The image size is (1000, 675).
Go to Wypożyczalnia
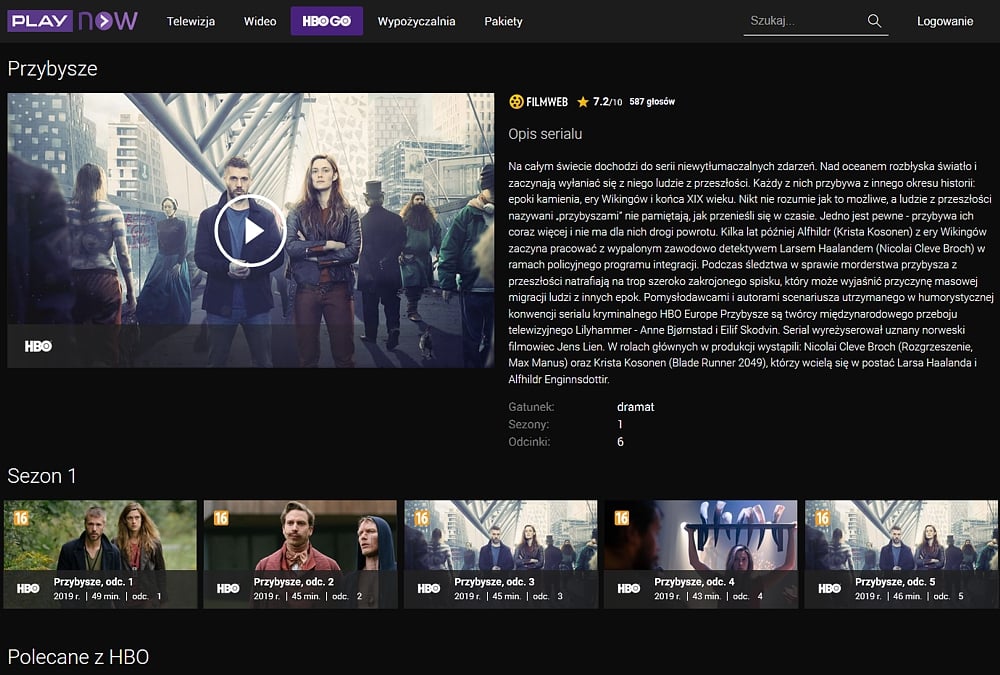pyautogui.click(x=416, y=21)
